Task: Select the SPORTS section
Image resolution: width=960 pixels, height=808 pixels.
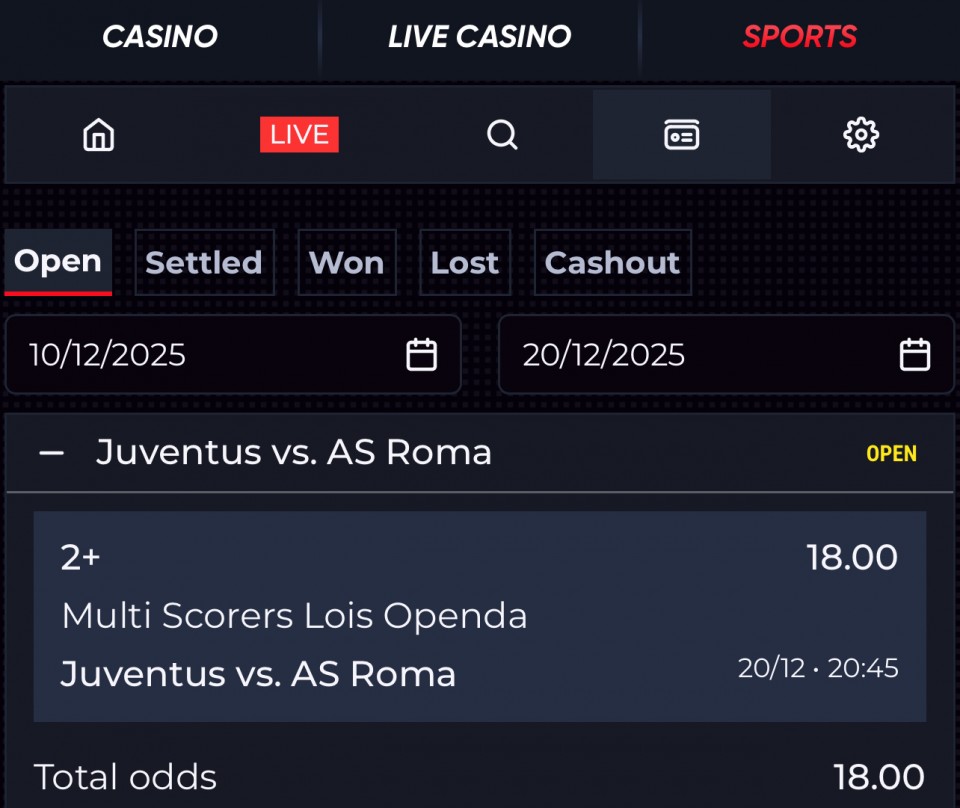Action: [x=800, y=37]
